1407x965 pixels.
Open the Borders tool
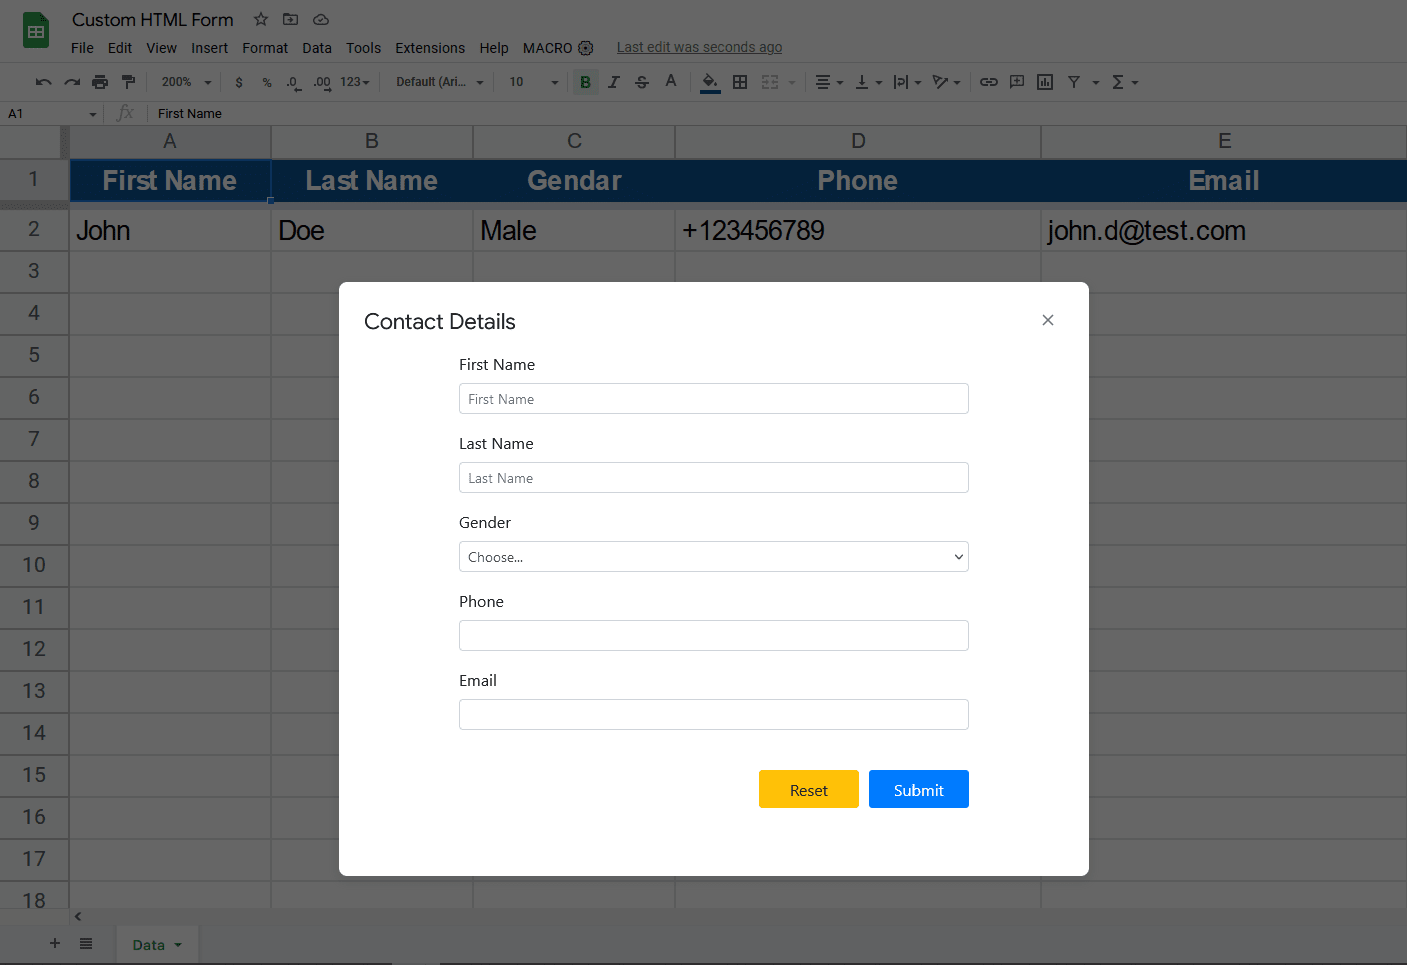[x=740, y=82]
